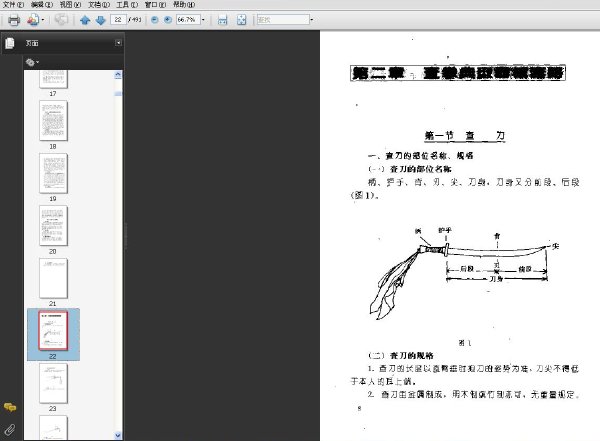Open the zoom level dropdown arrow

point(203,20)
